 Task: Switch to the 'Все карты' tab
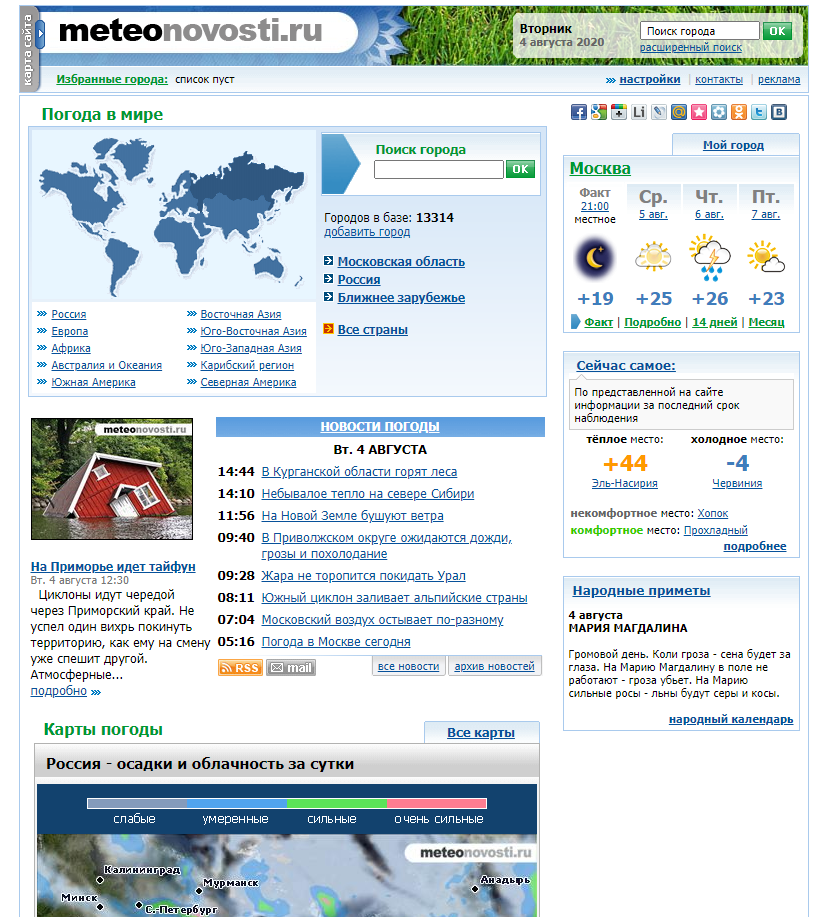click(481, 733)
